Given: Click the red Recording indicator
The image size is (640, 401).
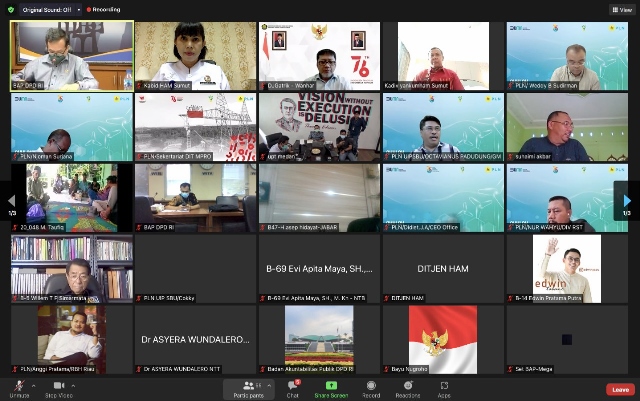Looking at the screenshot, I should [x=103, y=9].
